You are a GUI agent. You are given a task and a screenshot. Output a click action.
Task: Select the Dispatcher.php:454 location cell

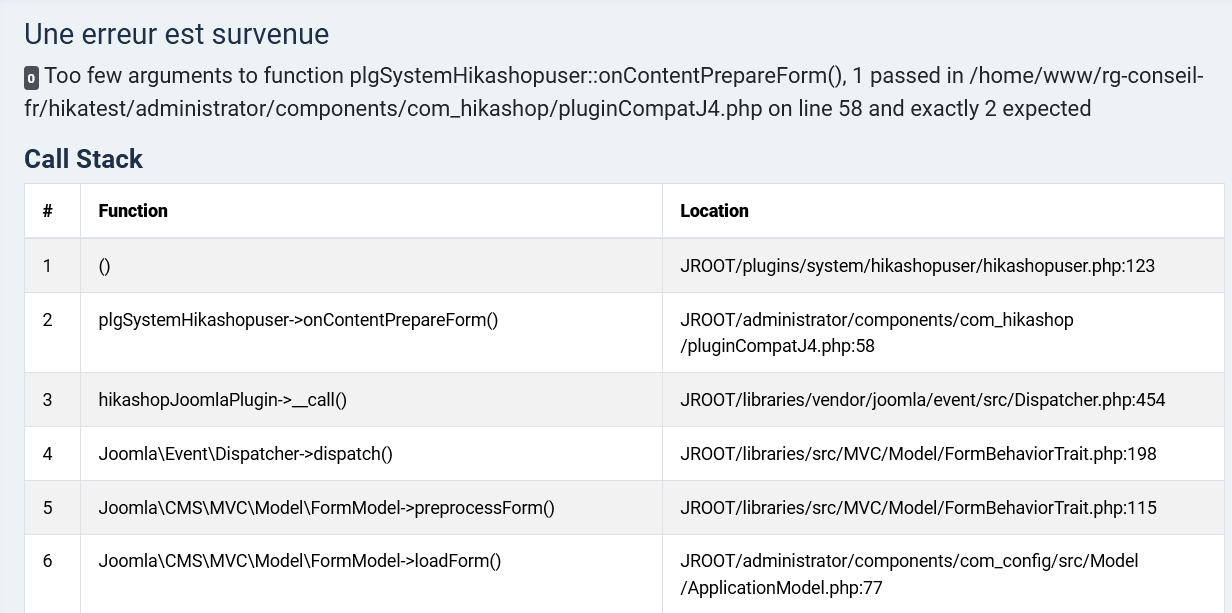(x=922, y=400)
